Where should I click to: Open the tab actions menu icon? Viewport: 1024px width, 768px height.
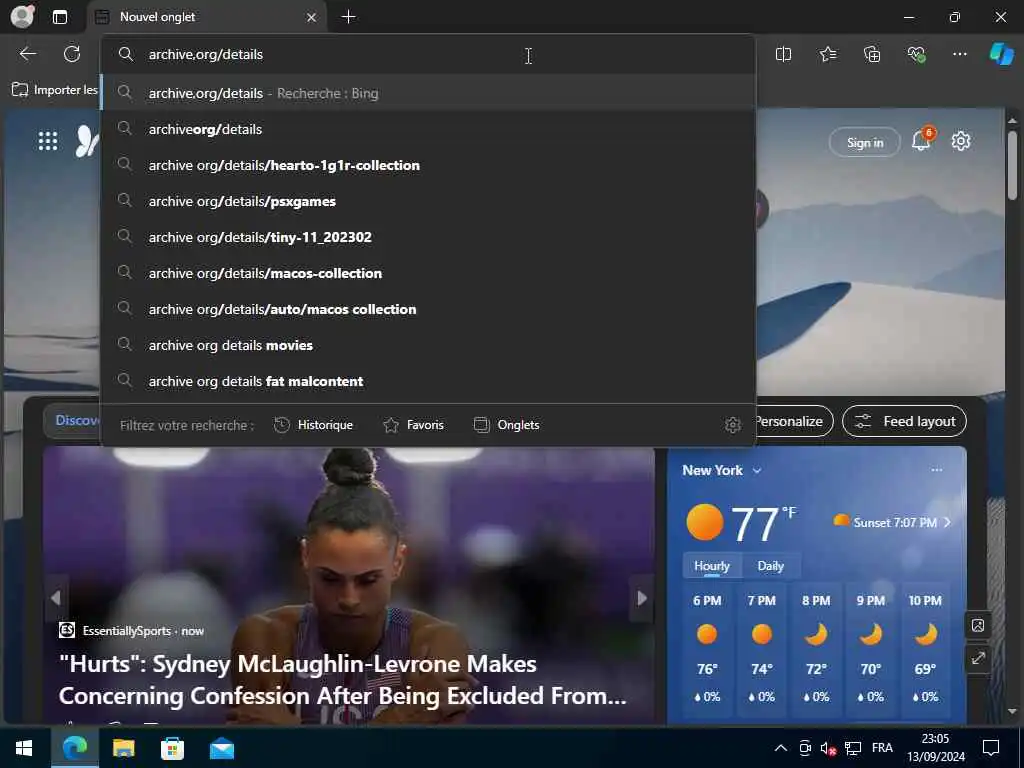coord(60,17)
